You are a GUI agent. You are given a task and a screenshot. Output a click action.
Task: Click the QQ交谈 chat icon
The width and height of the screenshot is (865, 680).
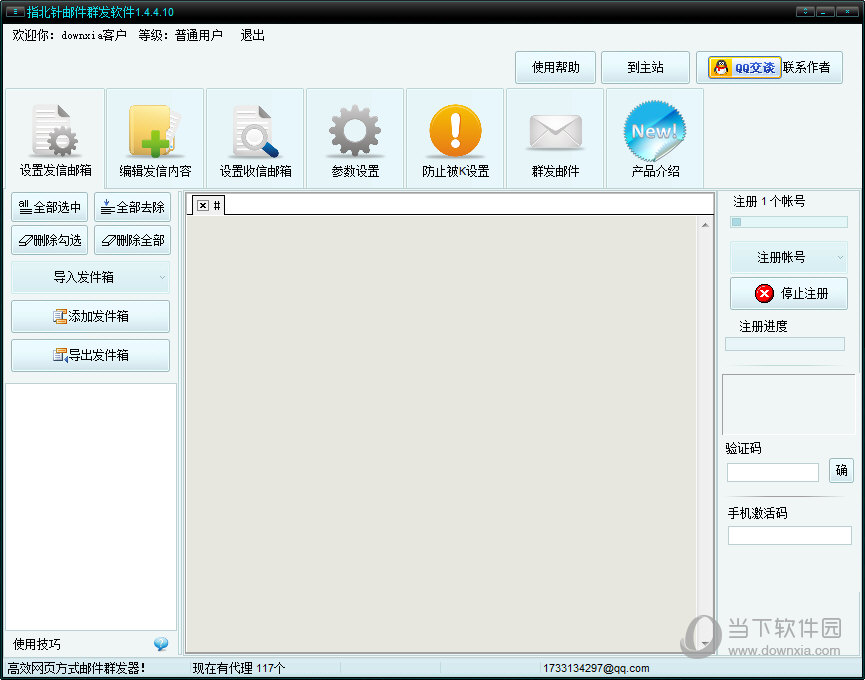tap(745, 68)
